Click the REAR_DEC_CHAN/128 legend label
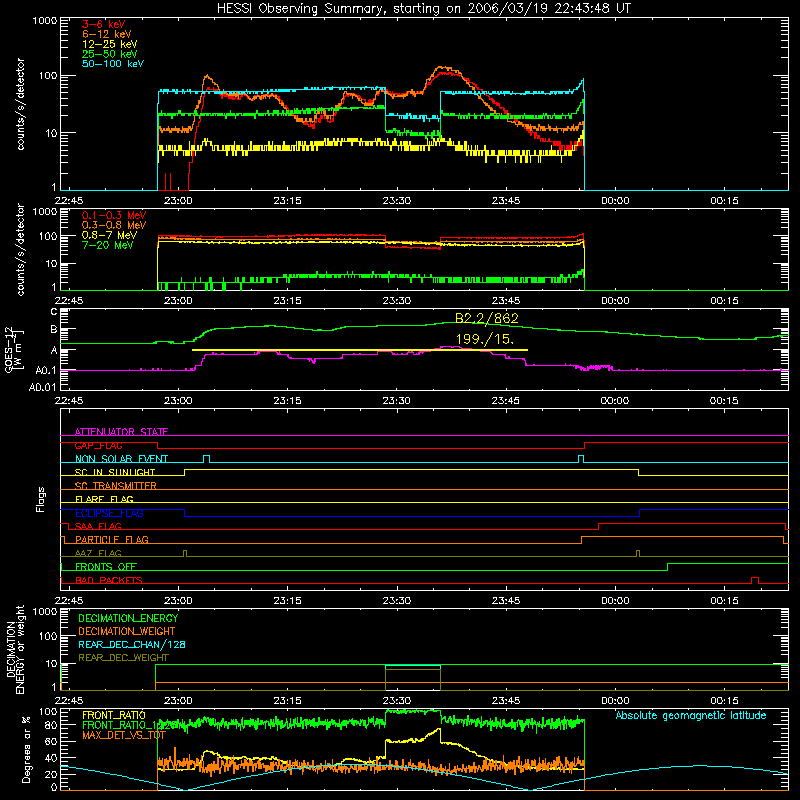The image size is (800, 800). click(132, 644)
